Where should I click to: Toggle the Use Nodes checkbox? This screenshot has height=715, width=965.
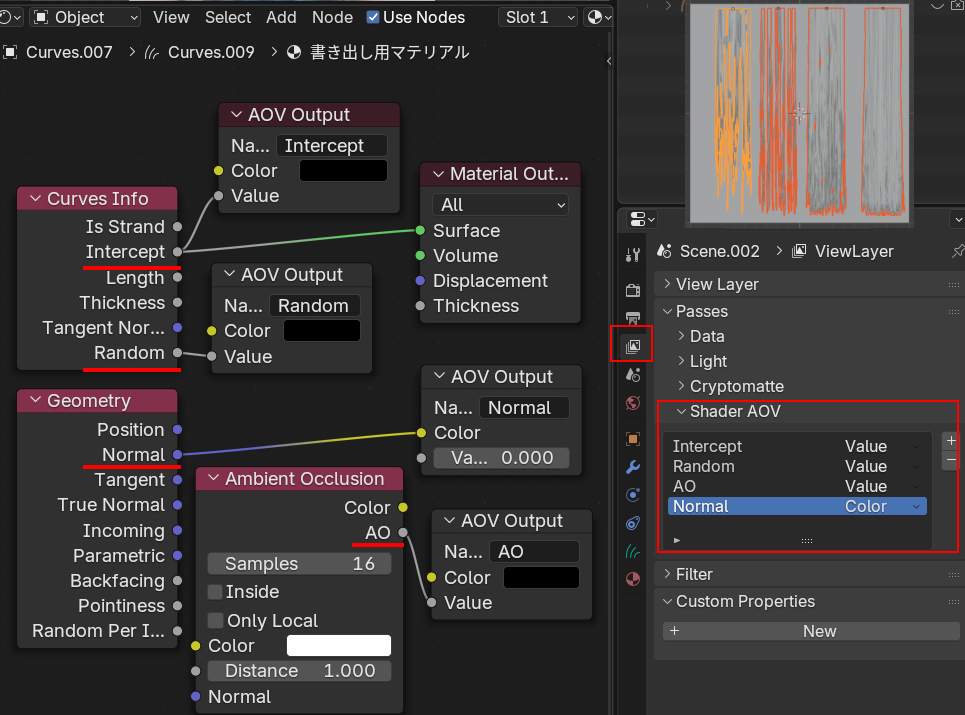pyautogui.click(x=373, y=17)
